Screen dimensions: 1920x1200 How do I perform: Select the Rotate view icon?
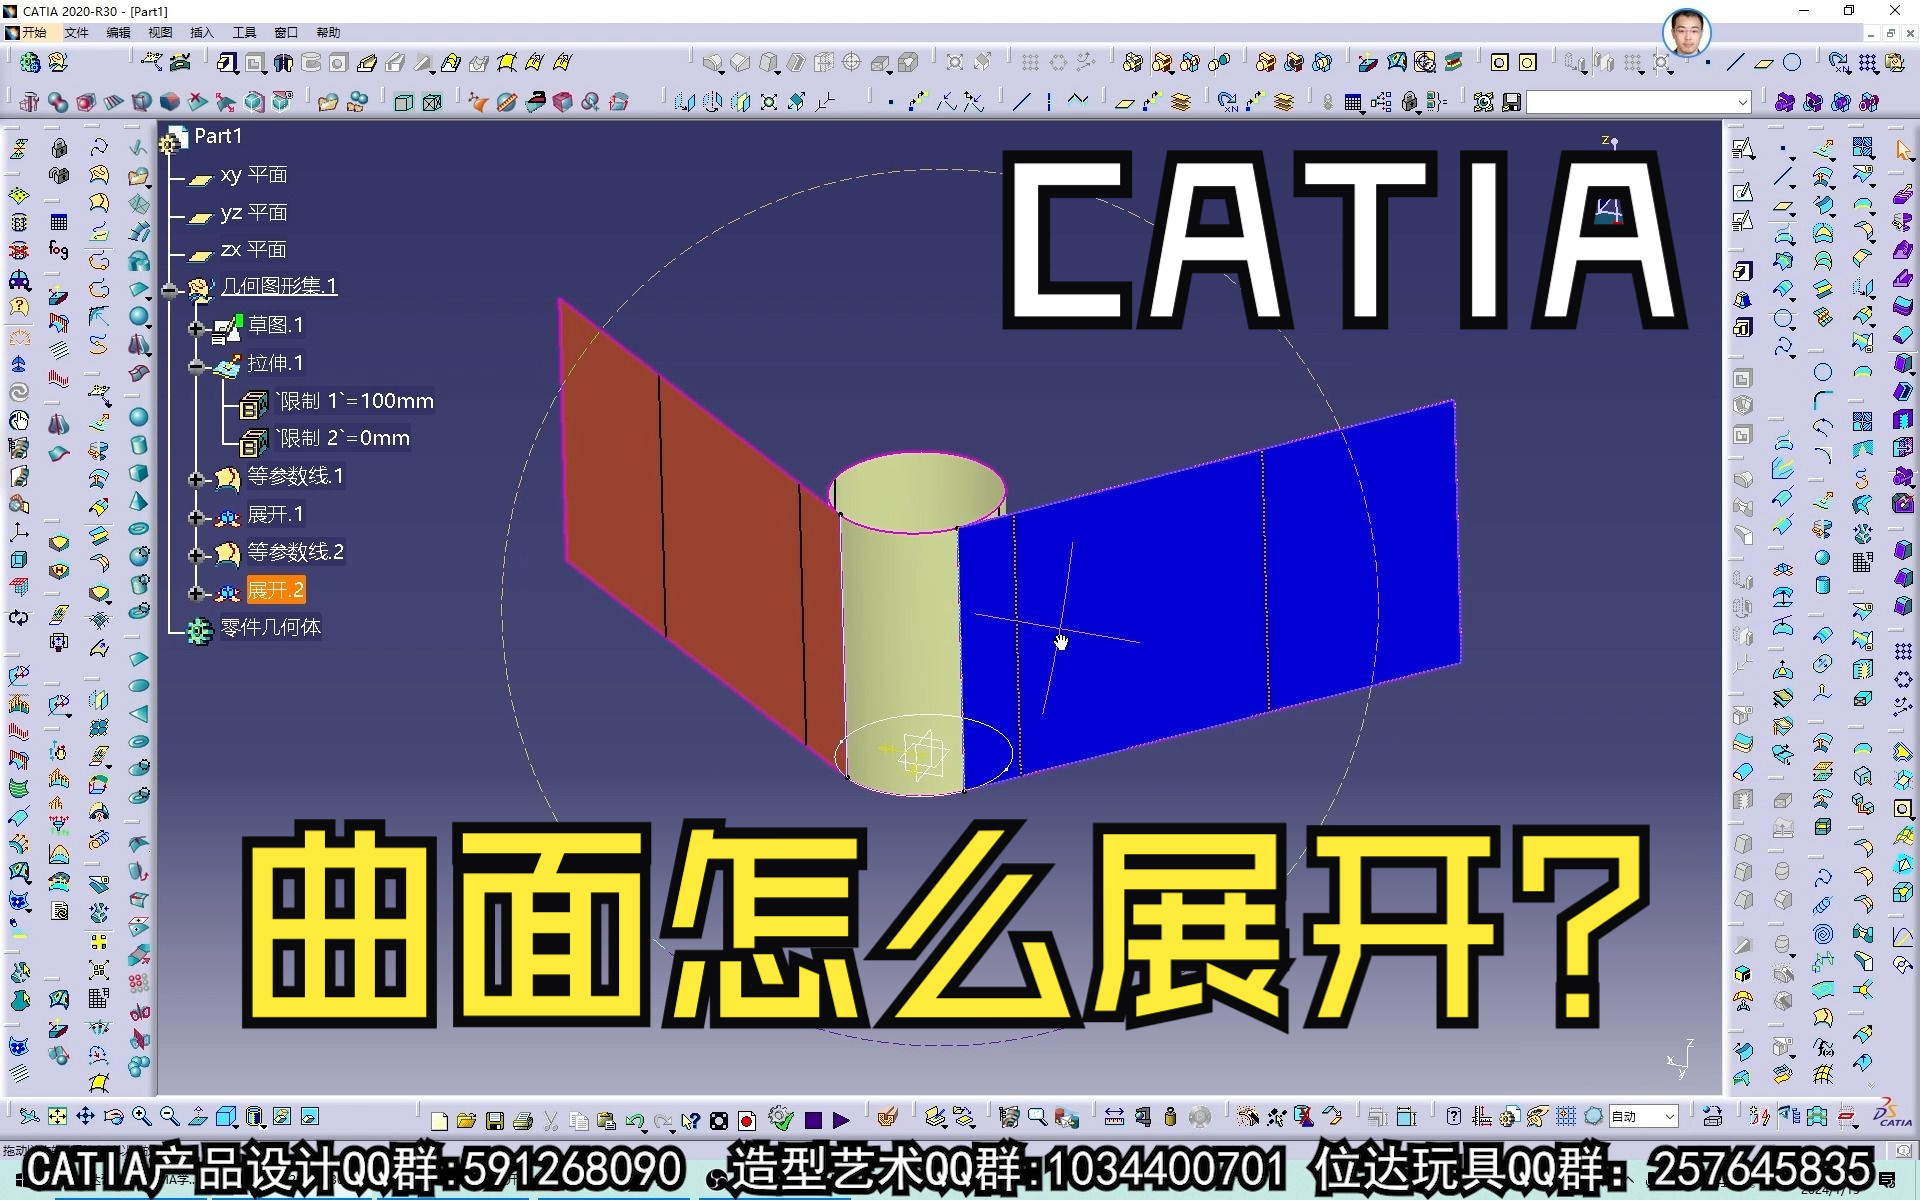coord(113,1116)
